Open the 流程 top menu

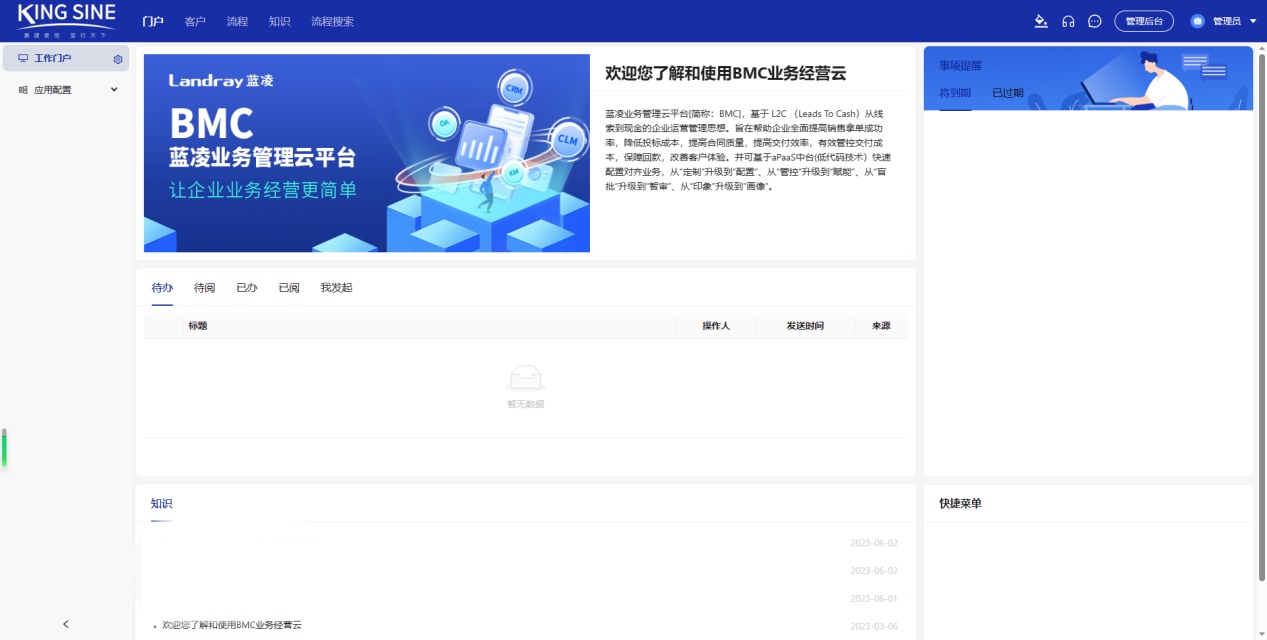(237, 21)
